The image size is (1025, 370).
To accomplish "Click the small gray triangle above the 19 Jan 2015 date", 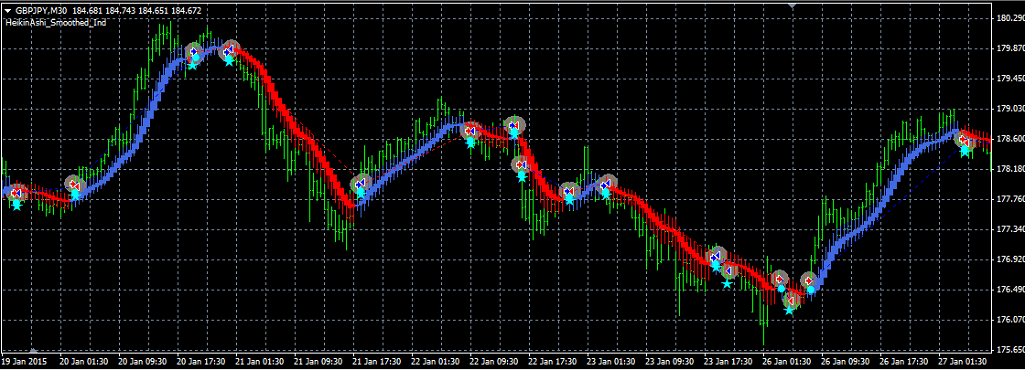I will [34, 350].
